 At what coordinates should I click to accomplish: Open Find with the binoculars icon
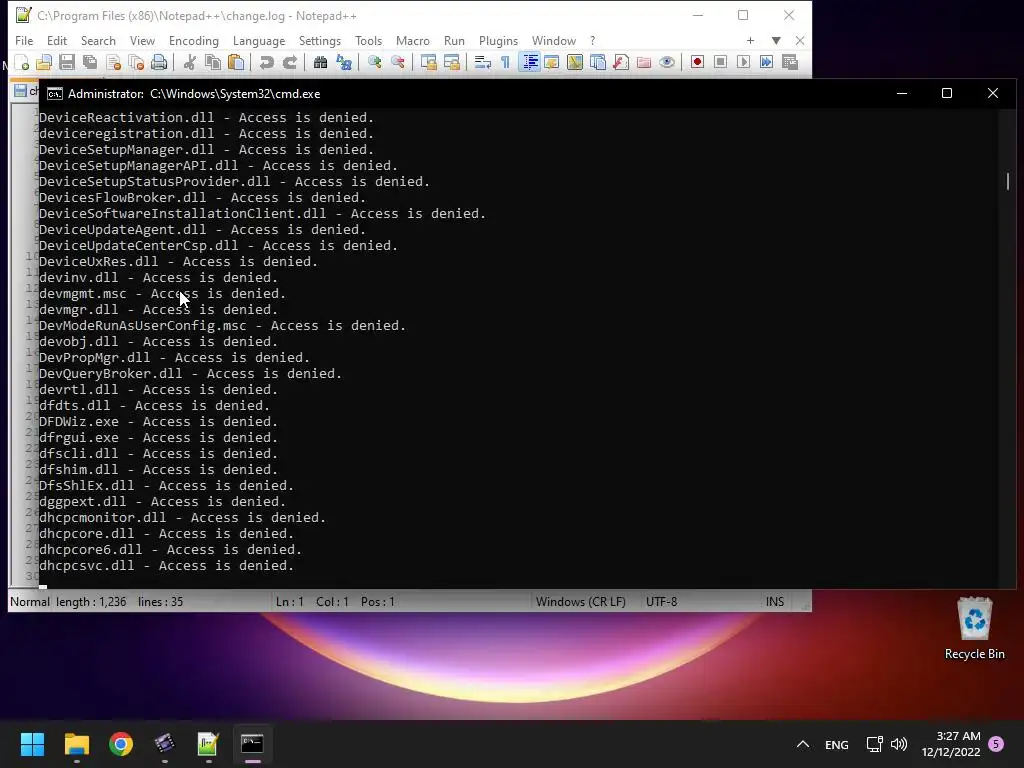point(320,62)
